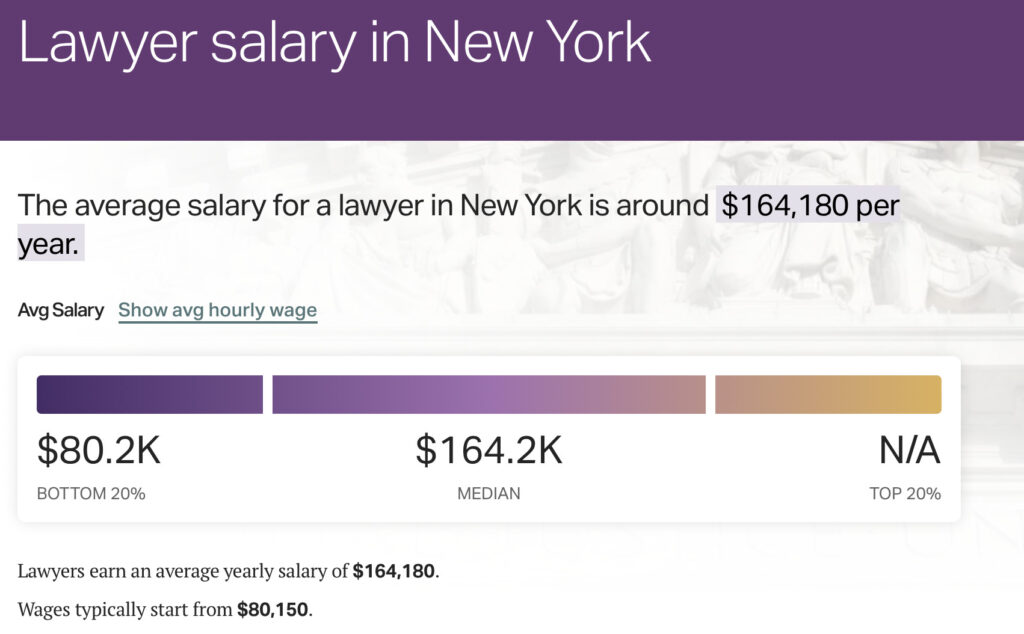Click the gold top 20% bar segment
Image resolution: width=1024 pixels, height=634 pixels.
pyautogui.click(x=828, y=394)
